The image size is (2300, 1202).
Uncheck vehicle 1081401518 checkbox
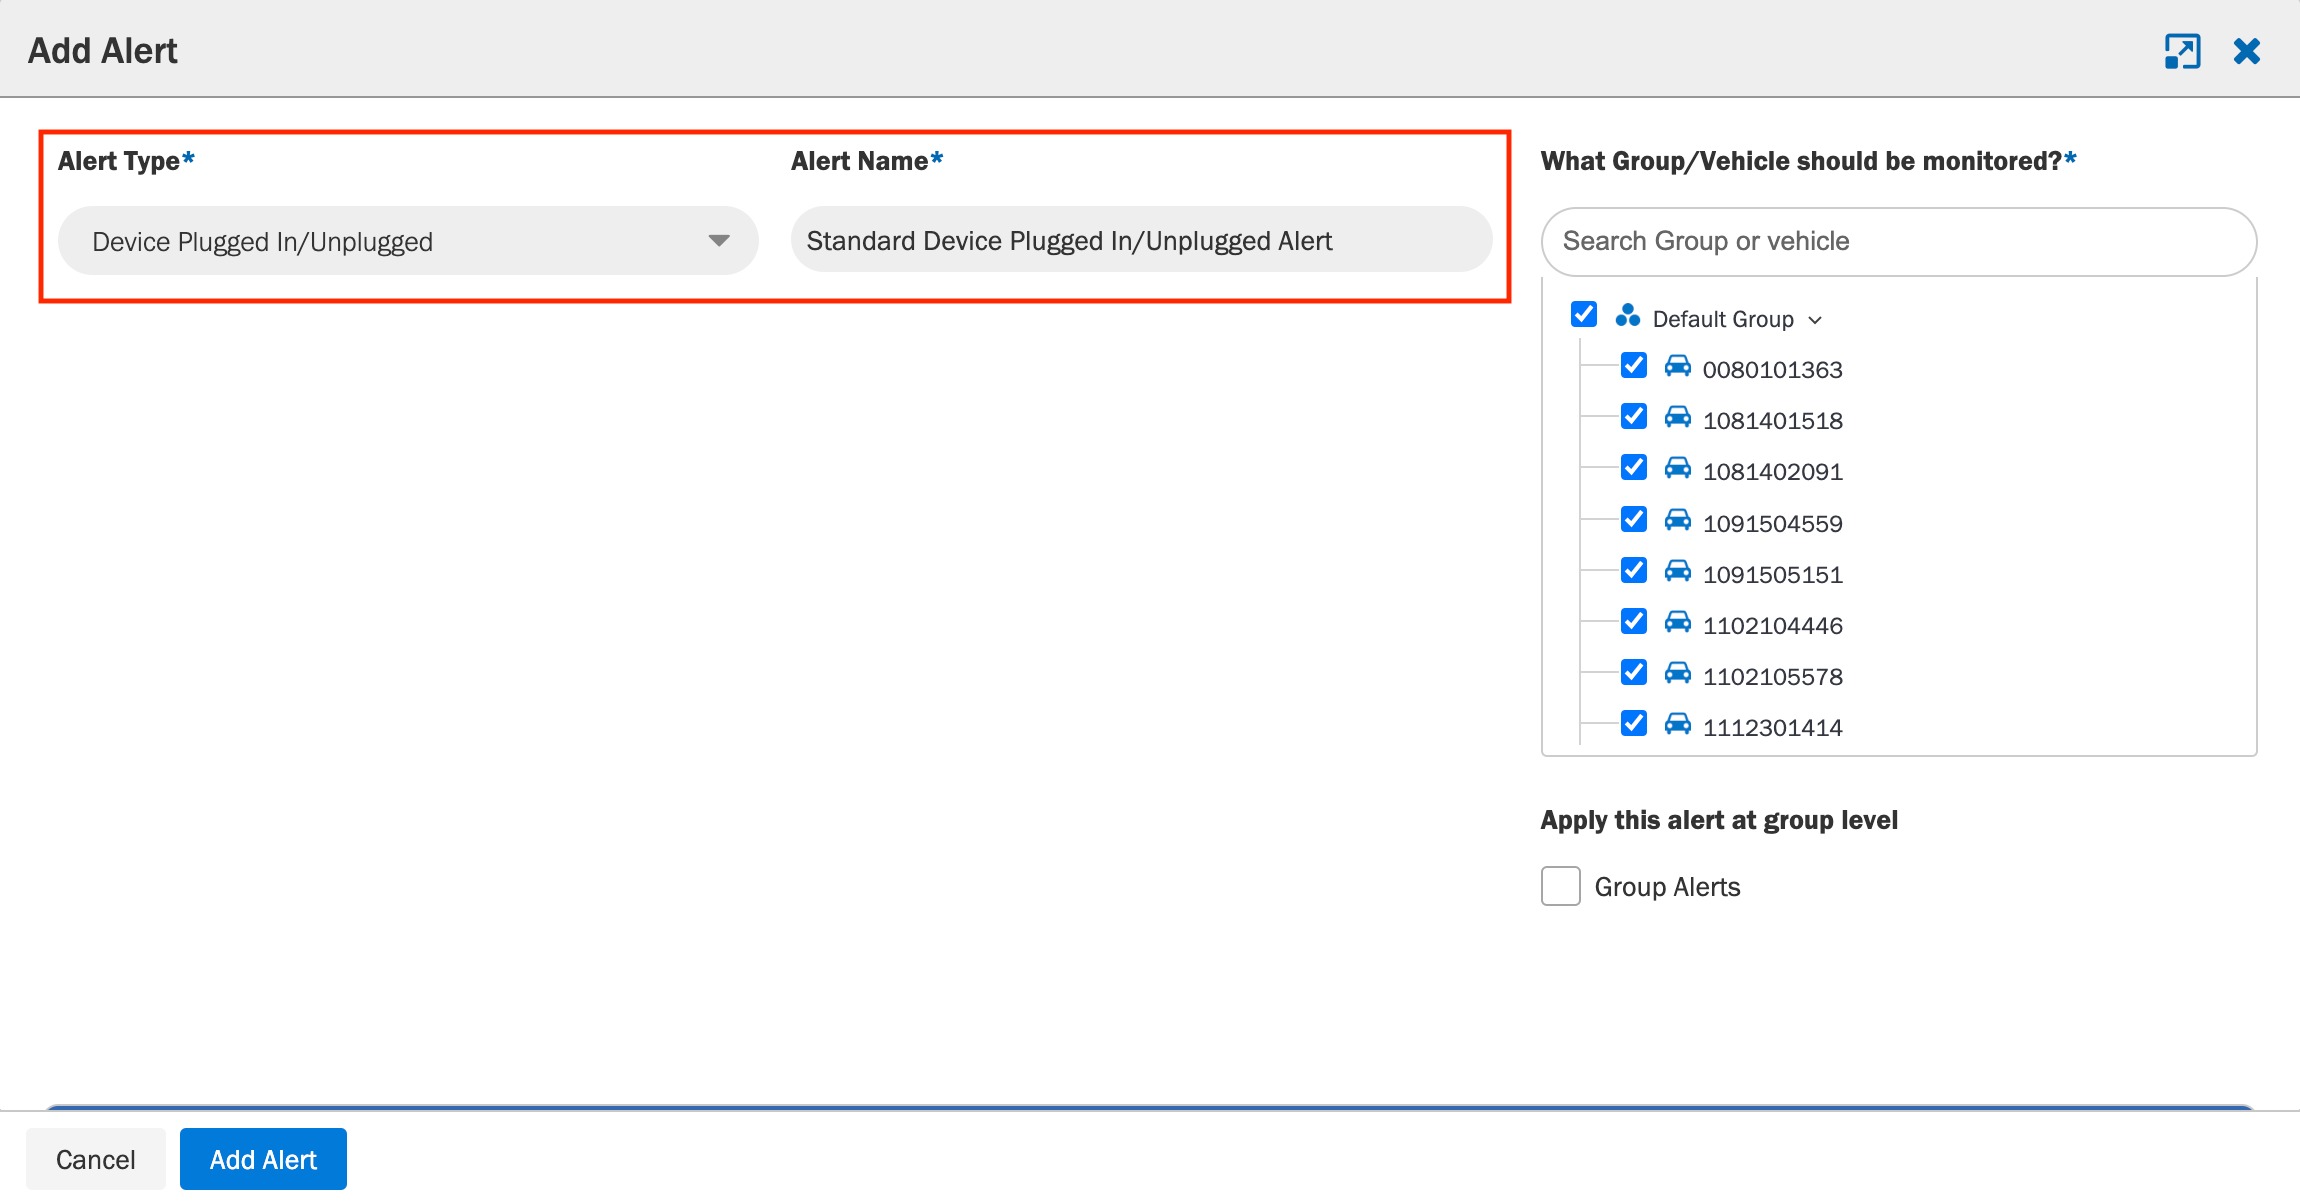[x=1634, y=417]
